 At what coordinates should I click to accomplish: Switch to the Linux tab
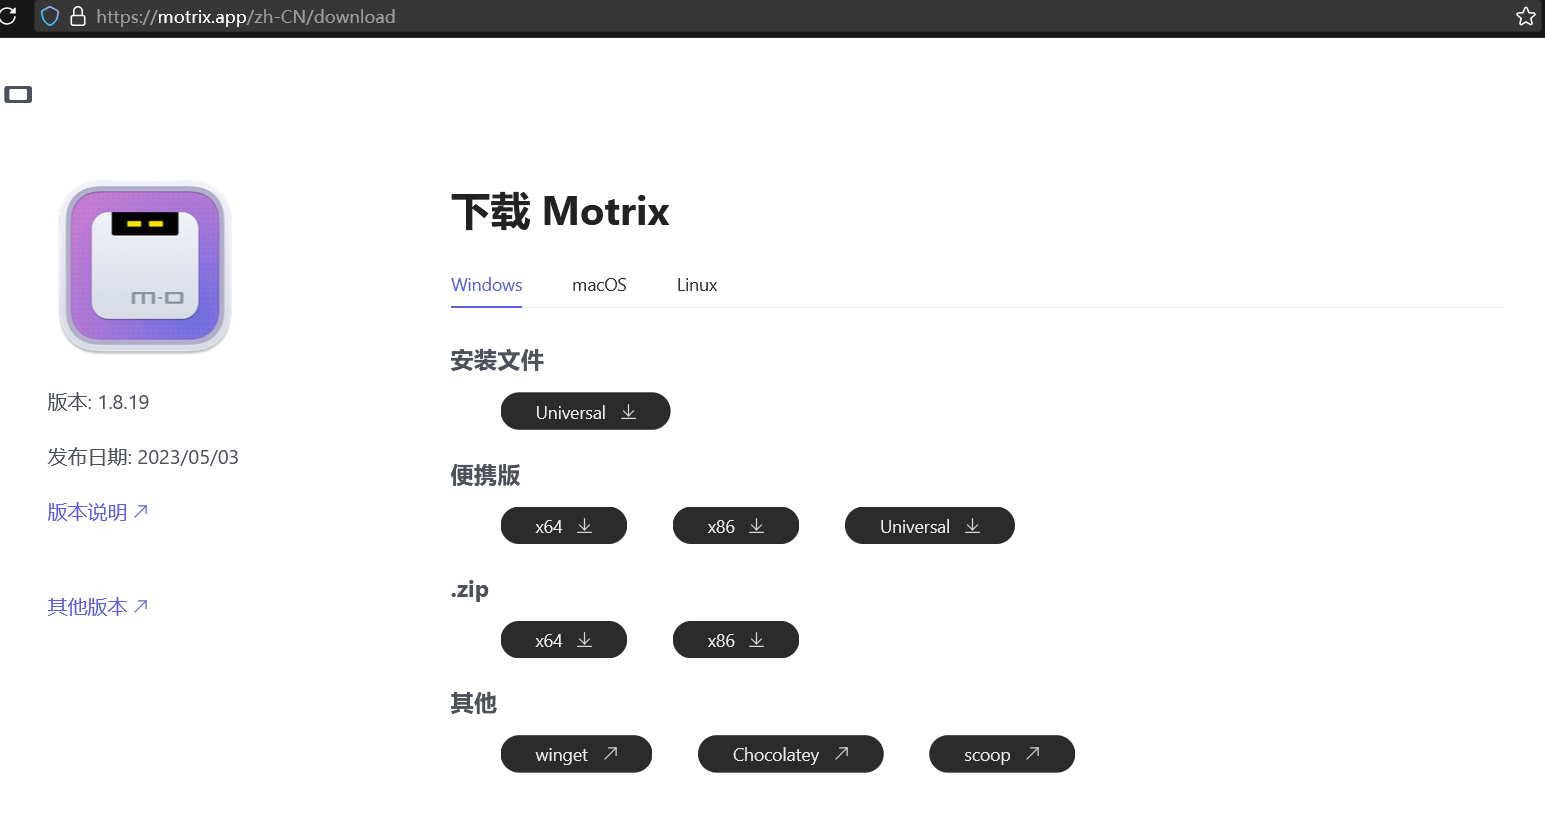[697, 285]
